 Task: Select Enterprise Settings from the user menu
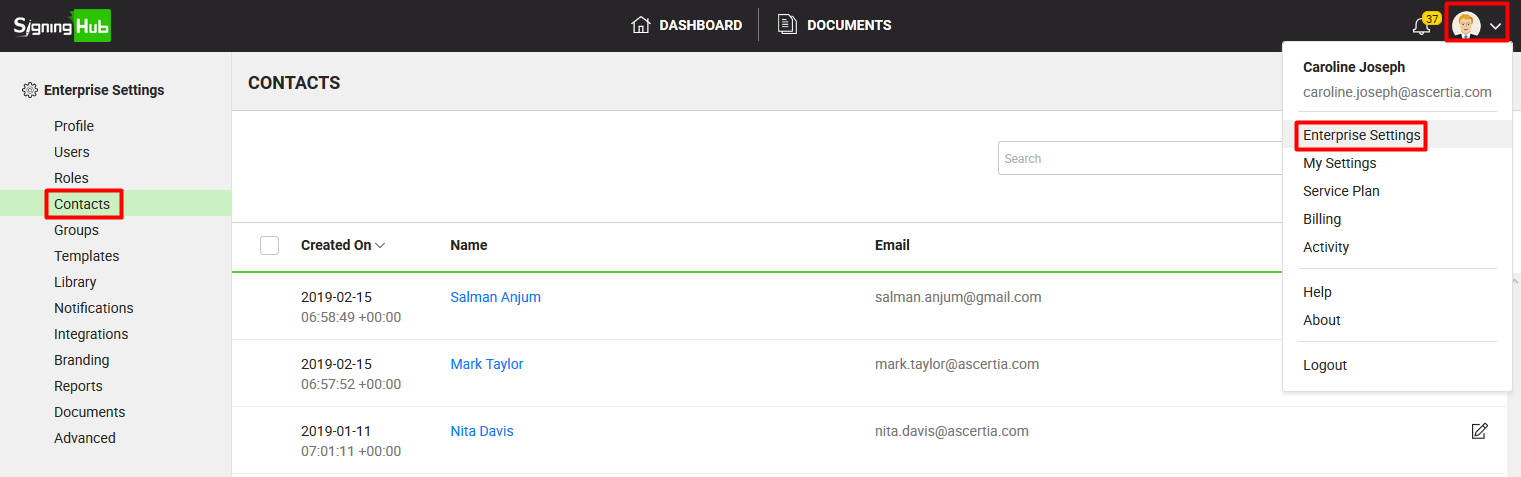point(1361,135)
